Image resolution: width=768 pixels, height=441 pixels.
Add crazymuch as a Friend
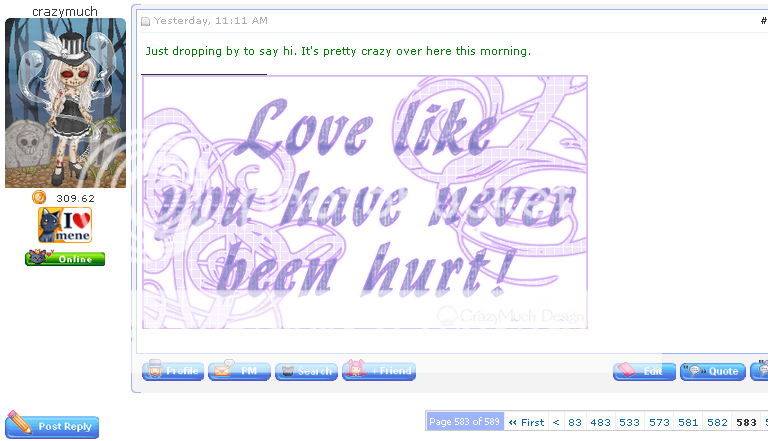pos(379,371)
